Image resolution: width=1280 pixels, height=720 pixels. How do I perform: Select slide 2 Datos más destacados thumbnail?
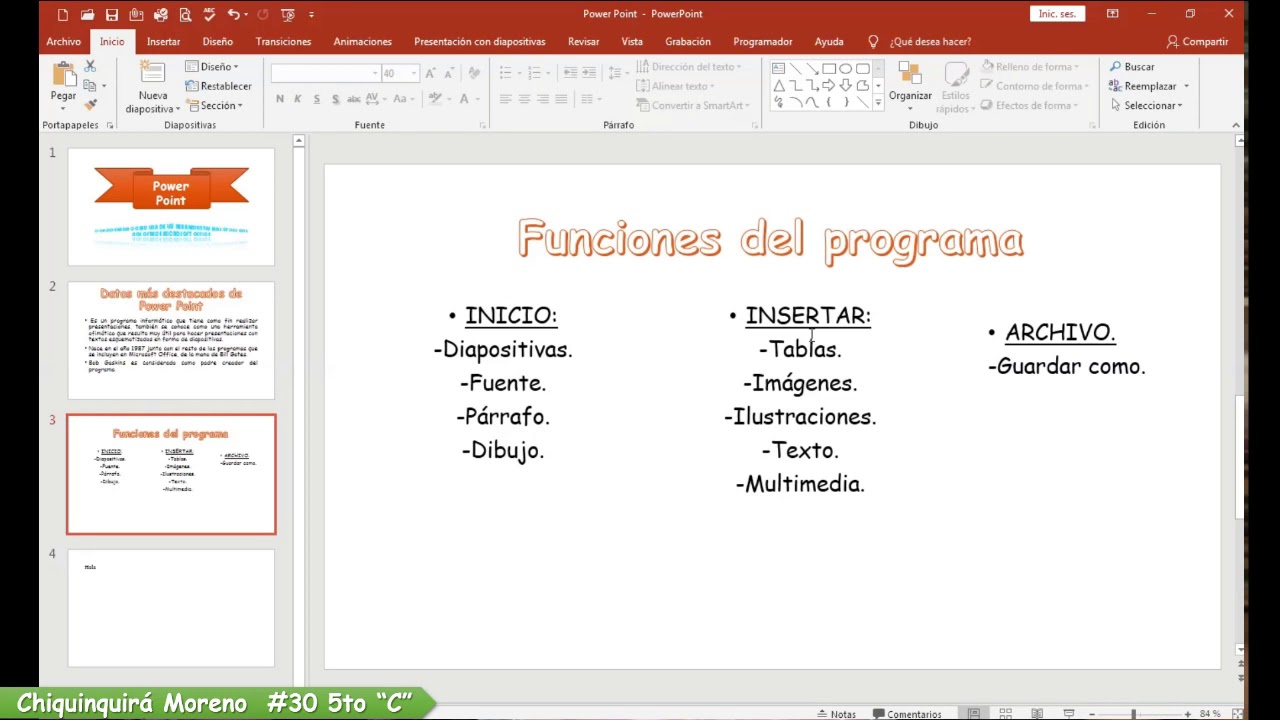point(171,340)
